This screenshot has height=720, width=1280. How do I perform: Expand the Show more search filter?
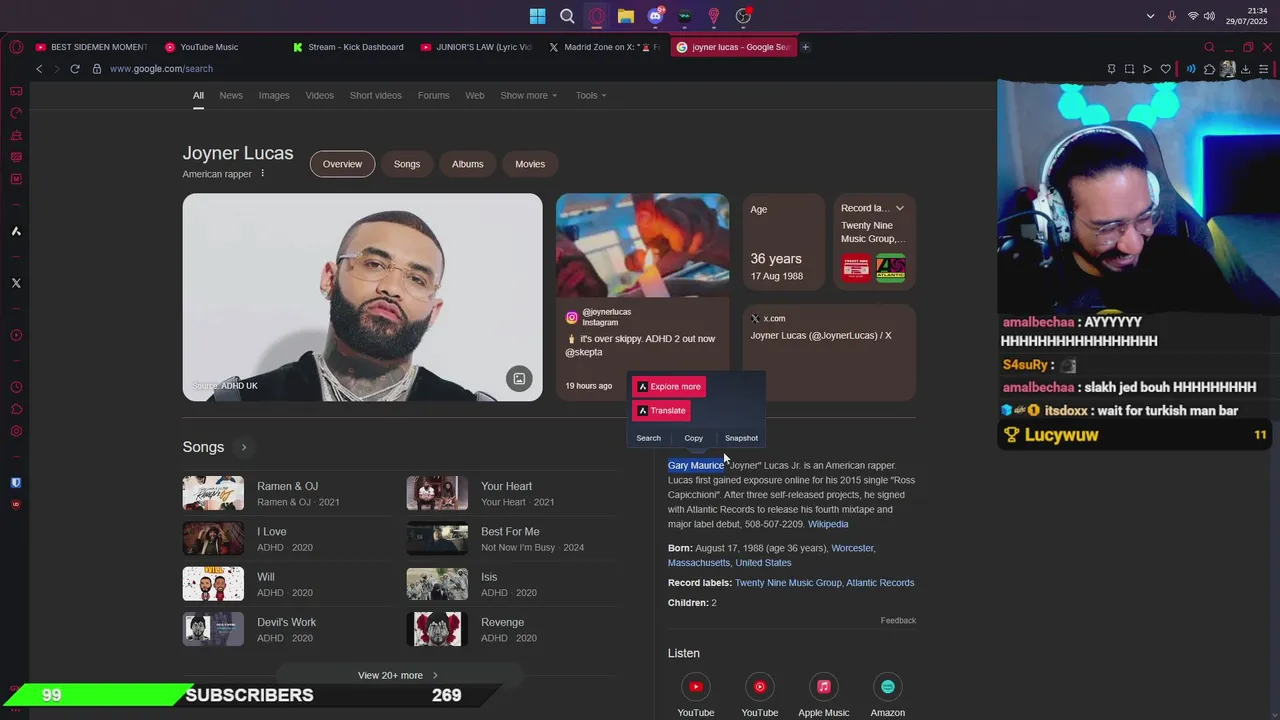click(x=528, y=95)
